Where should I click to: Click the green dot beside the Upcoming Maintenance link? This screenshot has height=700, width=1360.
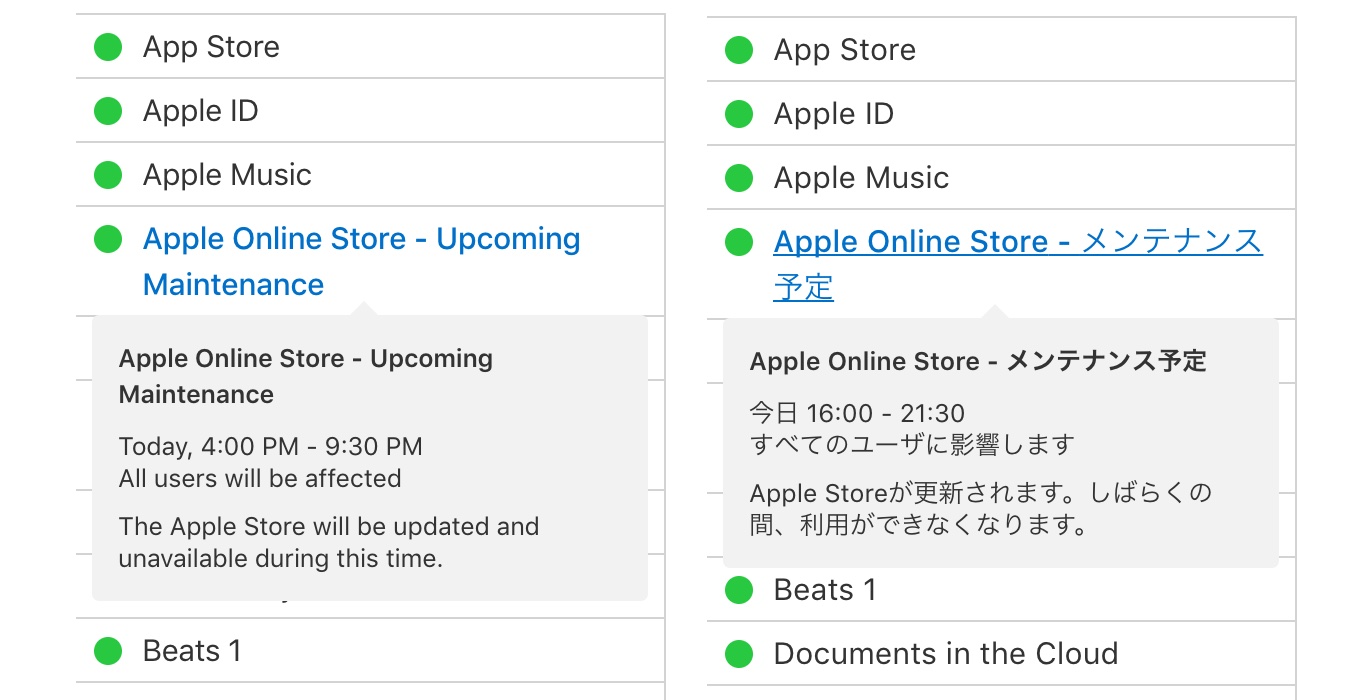tap(108, 239)
